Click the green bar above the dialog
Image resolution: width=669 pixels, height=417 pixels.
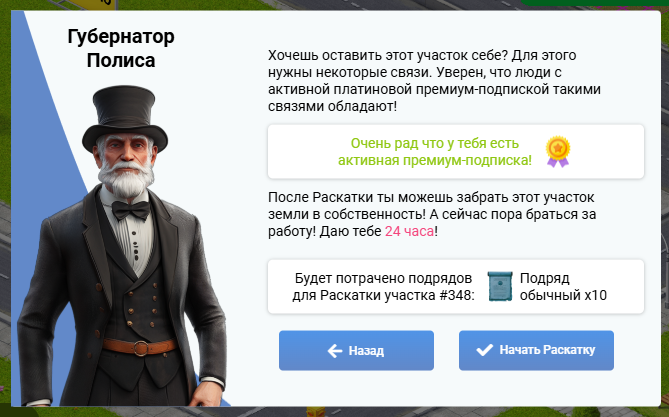click(594, 3)
